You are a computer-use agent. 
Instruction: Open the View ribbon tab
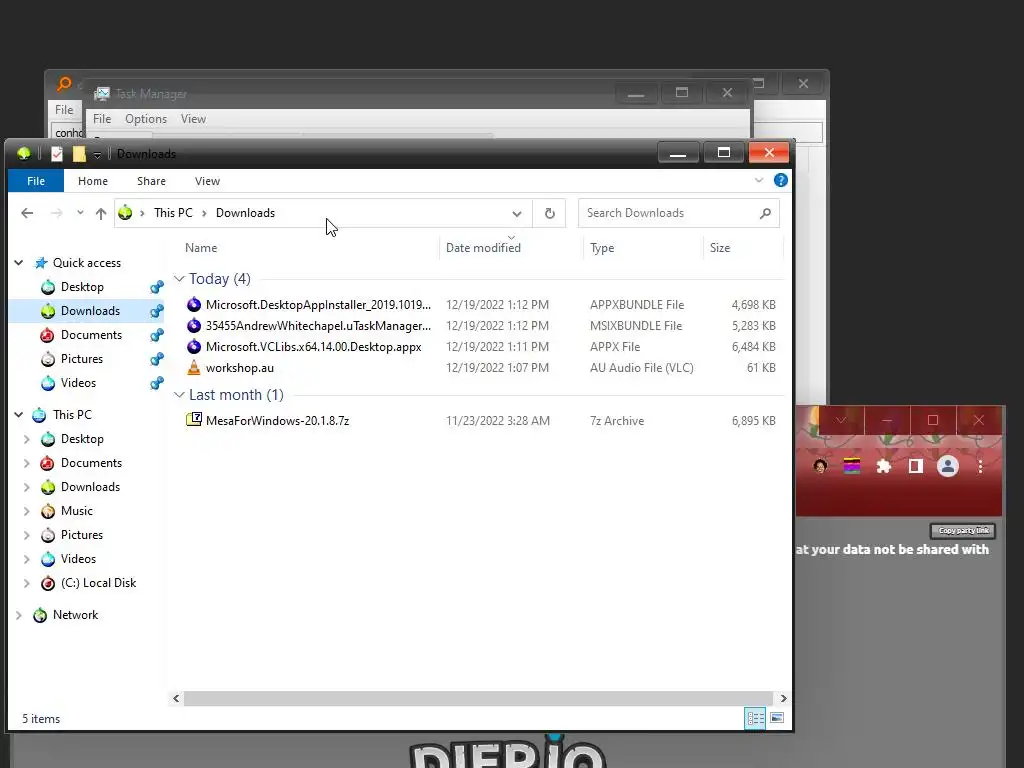(x=207, y=181)
